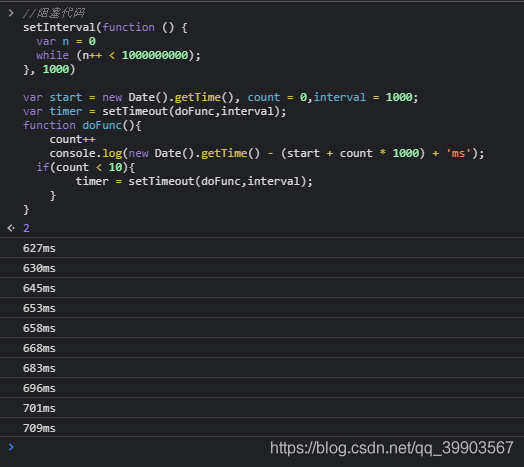Click the setInterval(function () { code line
Viewport: 524px width, 467px height.
point(105,27)
